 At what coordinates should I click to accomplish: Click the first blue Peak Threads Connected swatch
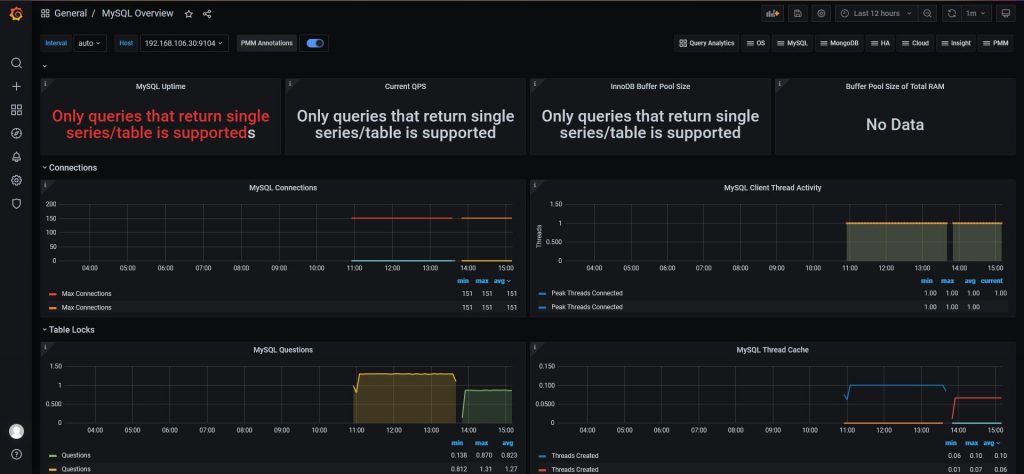(x=542, y=294)
